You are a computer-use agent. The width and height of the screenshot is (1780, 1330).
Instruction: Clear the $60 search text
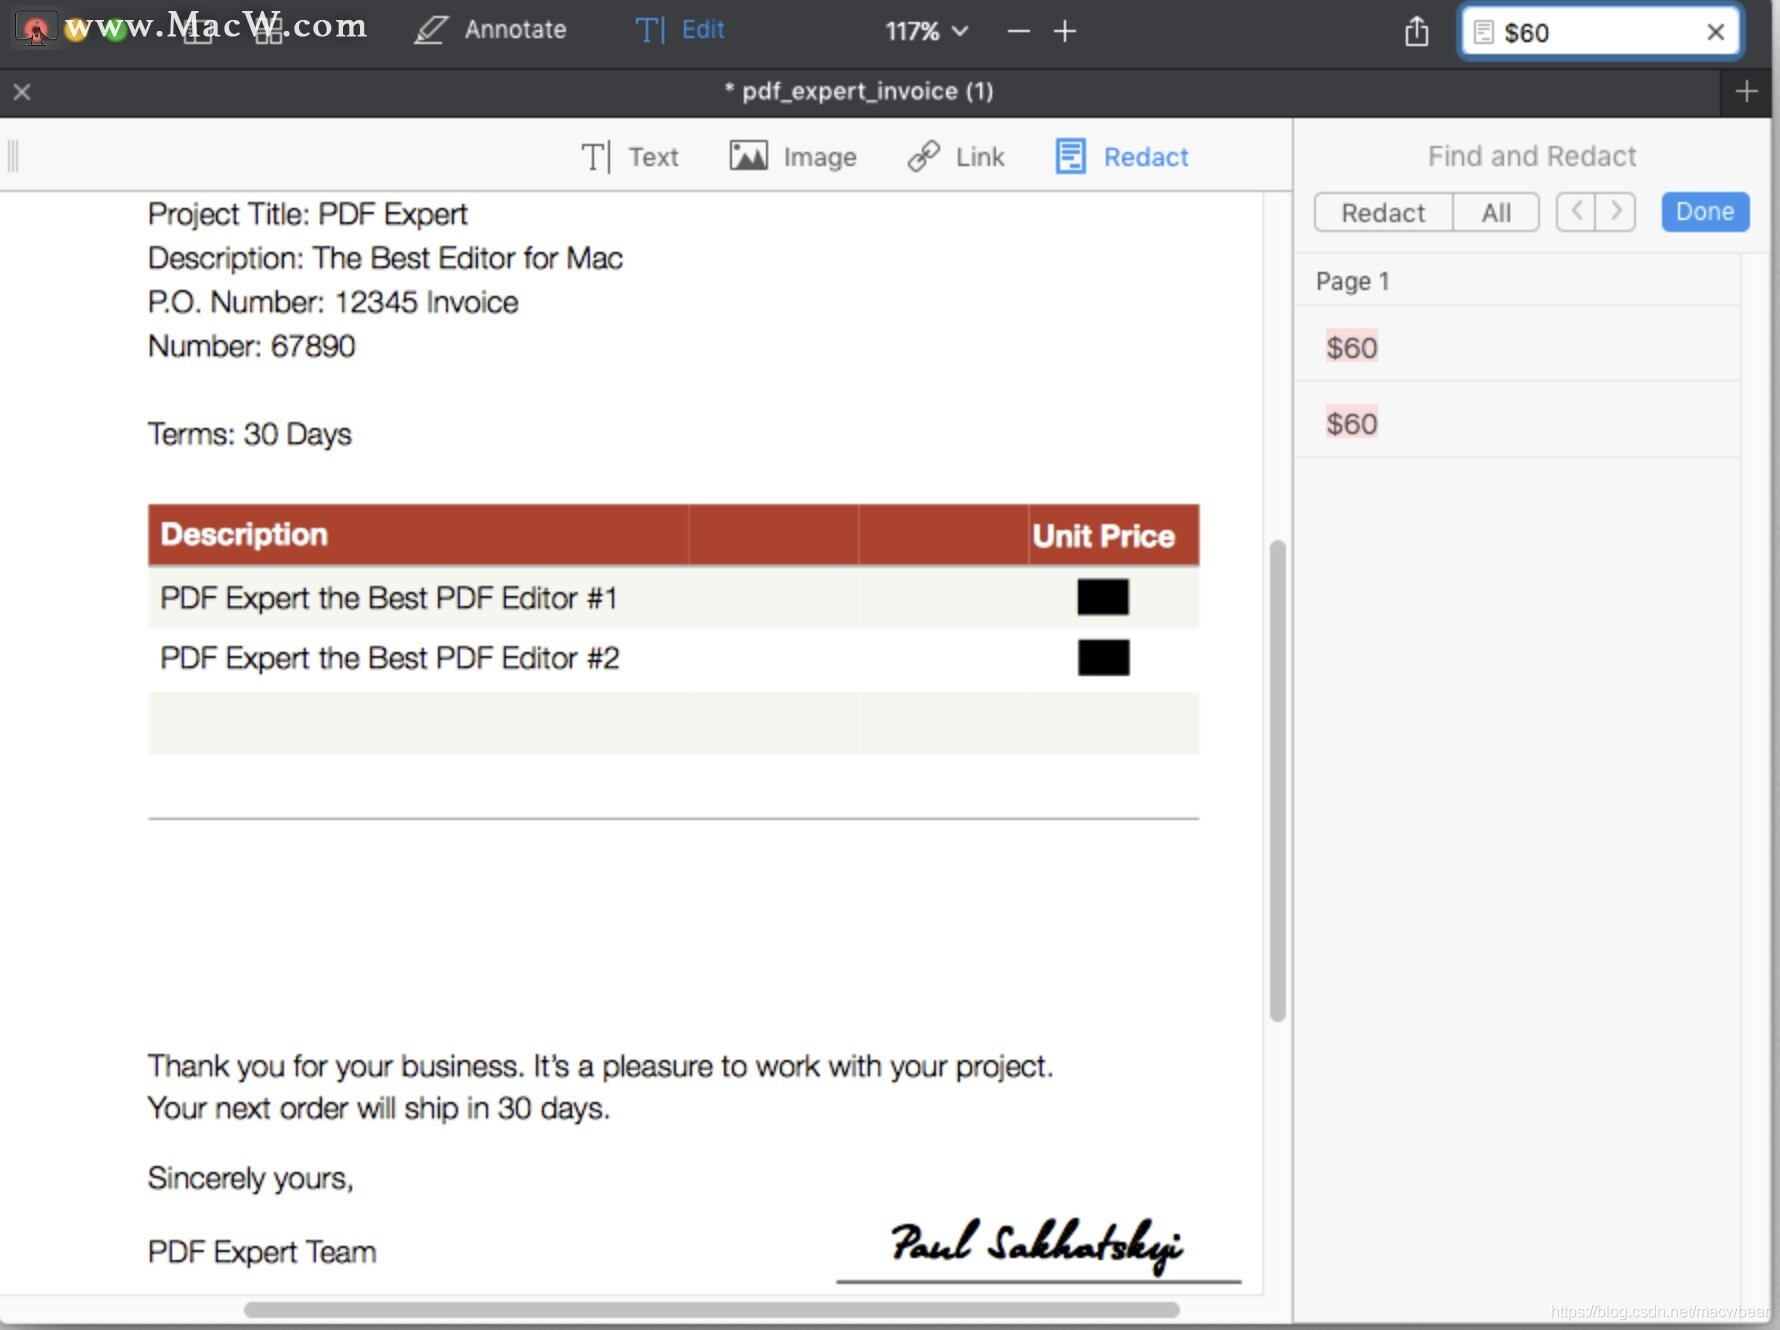[1715, 32]
